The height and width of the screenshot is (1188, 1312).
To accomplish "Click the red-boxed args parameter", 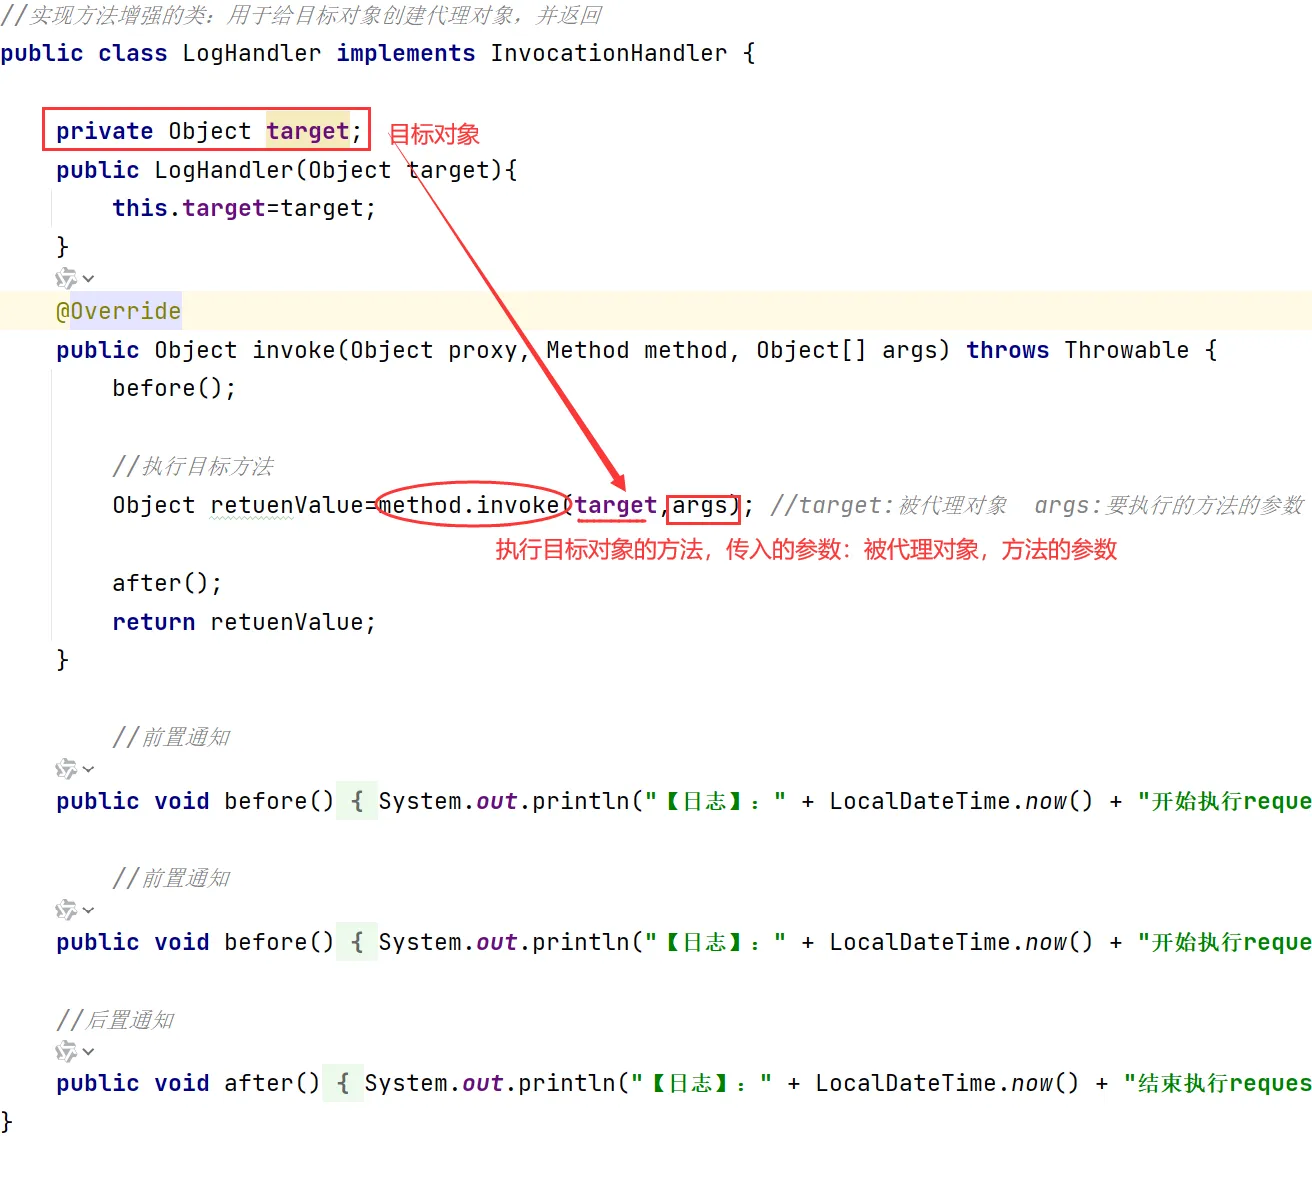I will tap(701, 505).
